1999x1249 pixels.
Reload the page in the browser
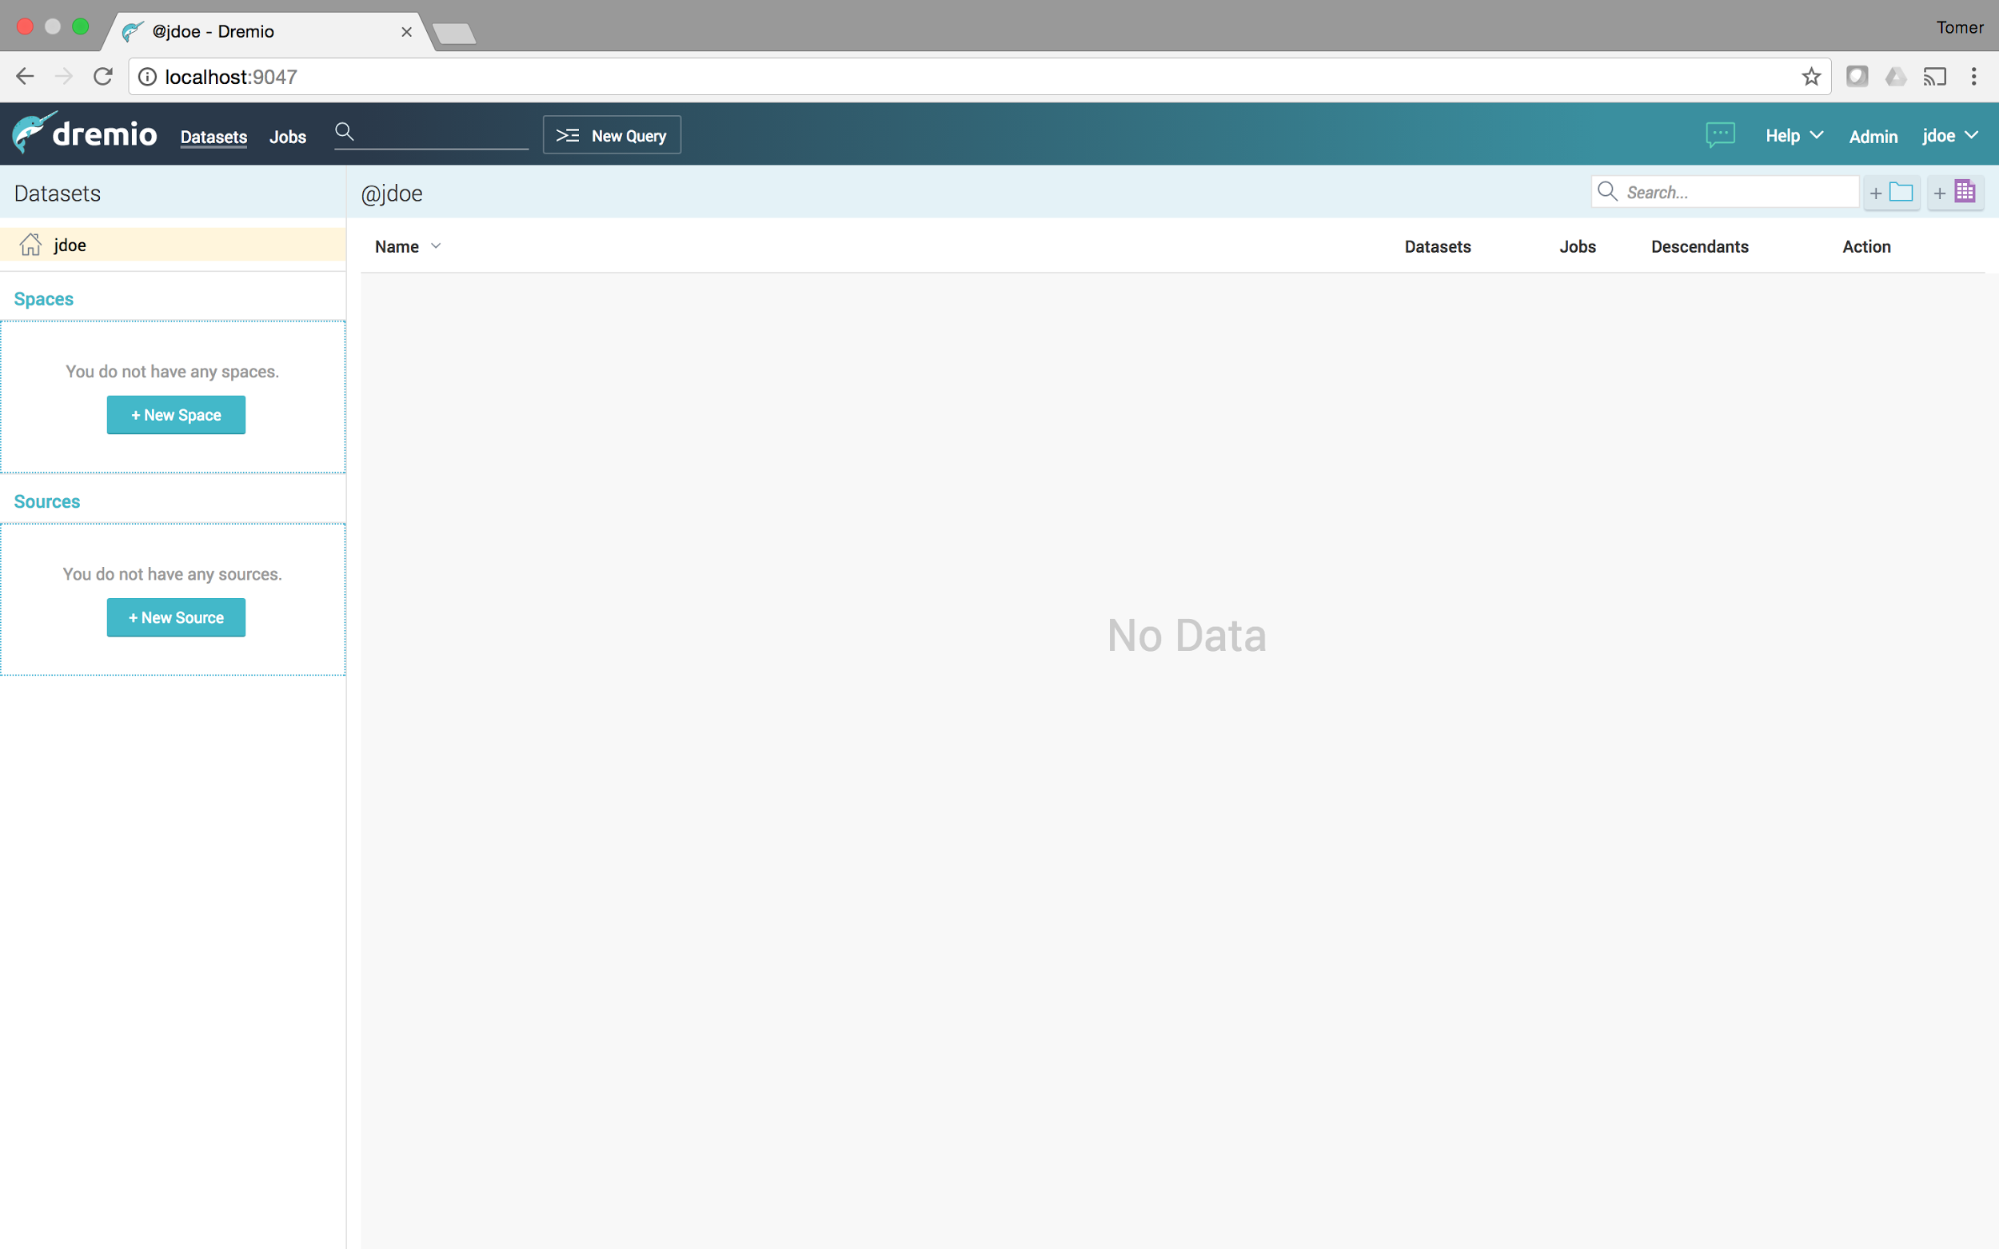click(x=103, y=77)
